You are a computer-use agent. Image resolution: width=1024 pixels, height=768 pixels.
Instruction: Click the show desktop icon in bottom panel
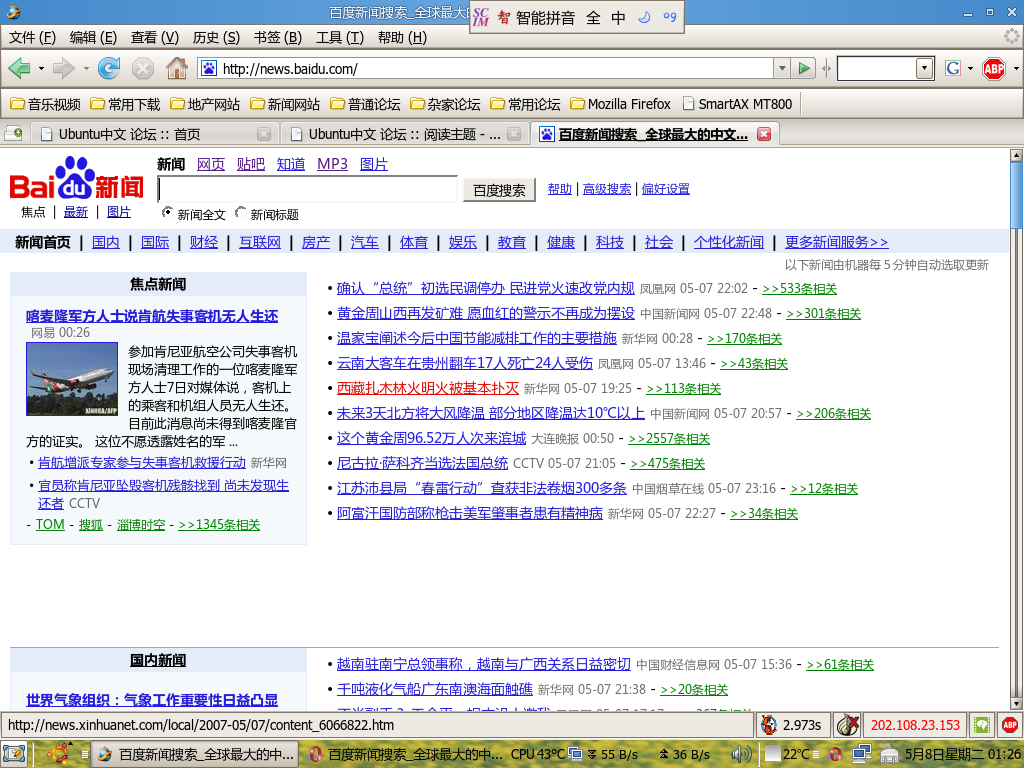pyautogui.click(x=14, y=754)
